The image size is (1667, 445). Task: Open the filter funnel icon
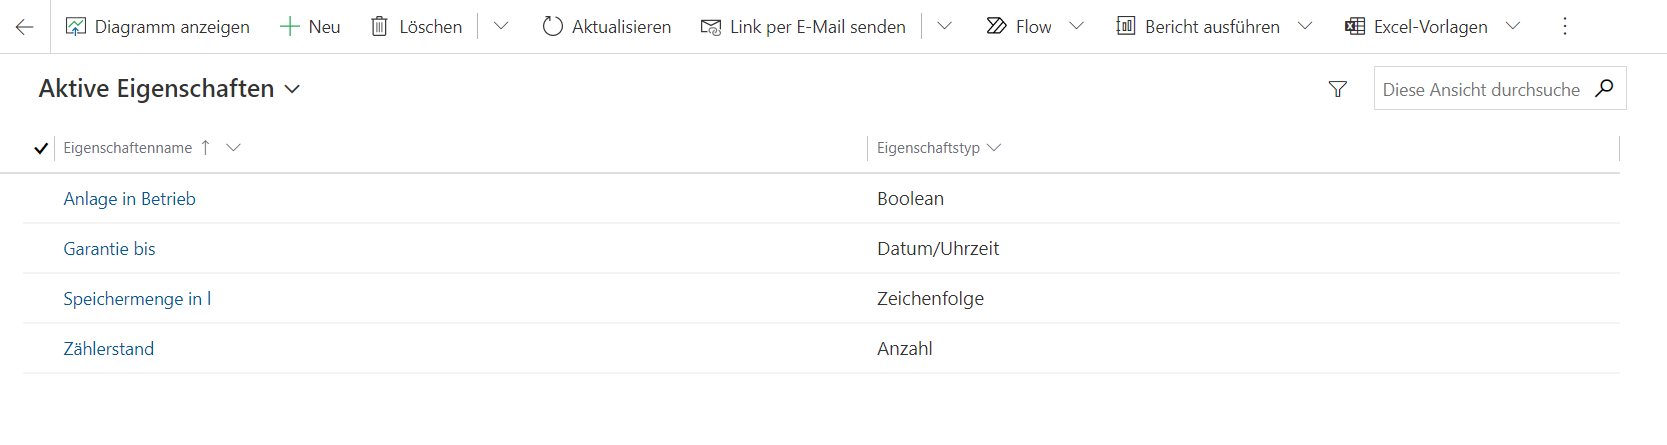click(1338, 89)
